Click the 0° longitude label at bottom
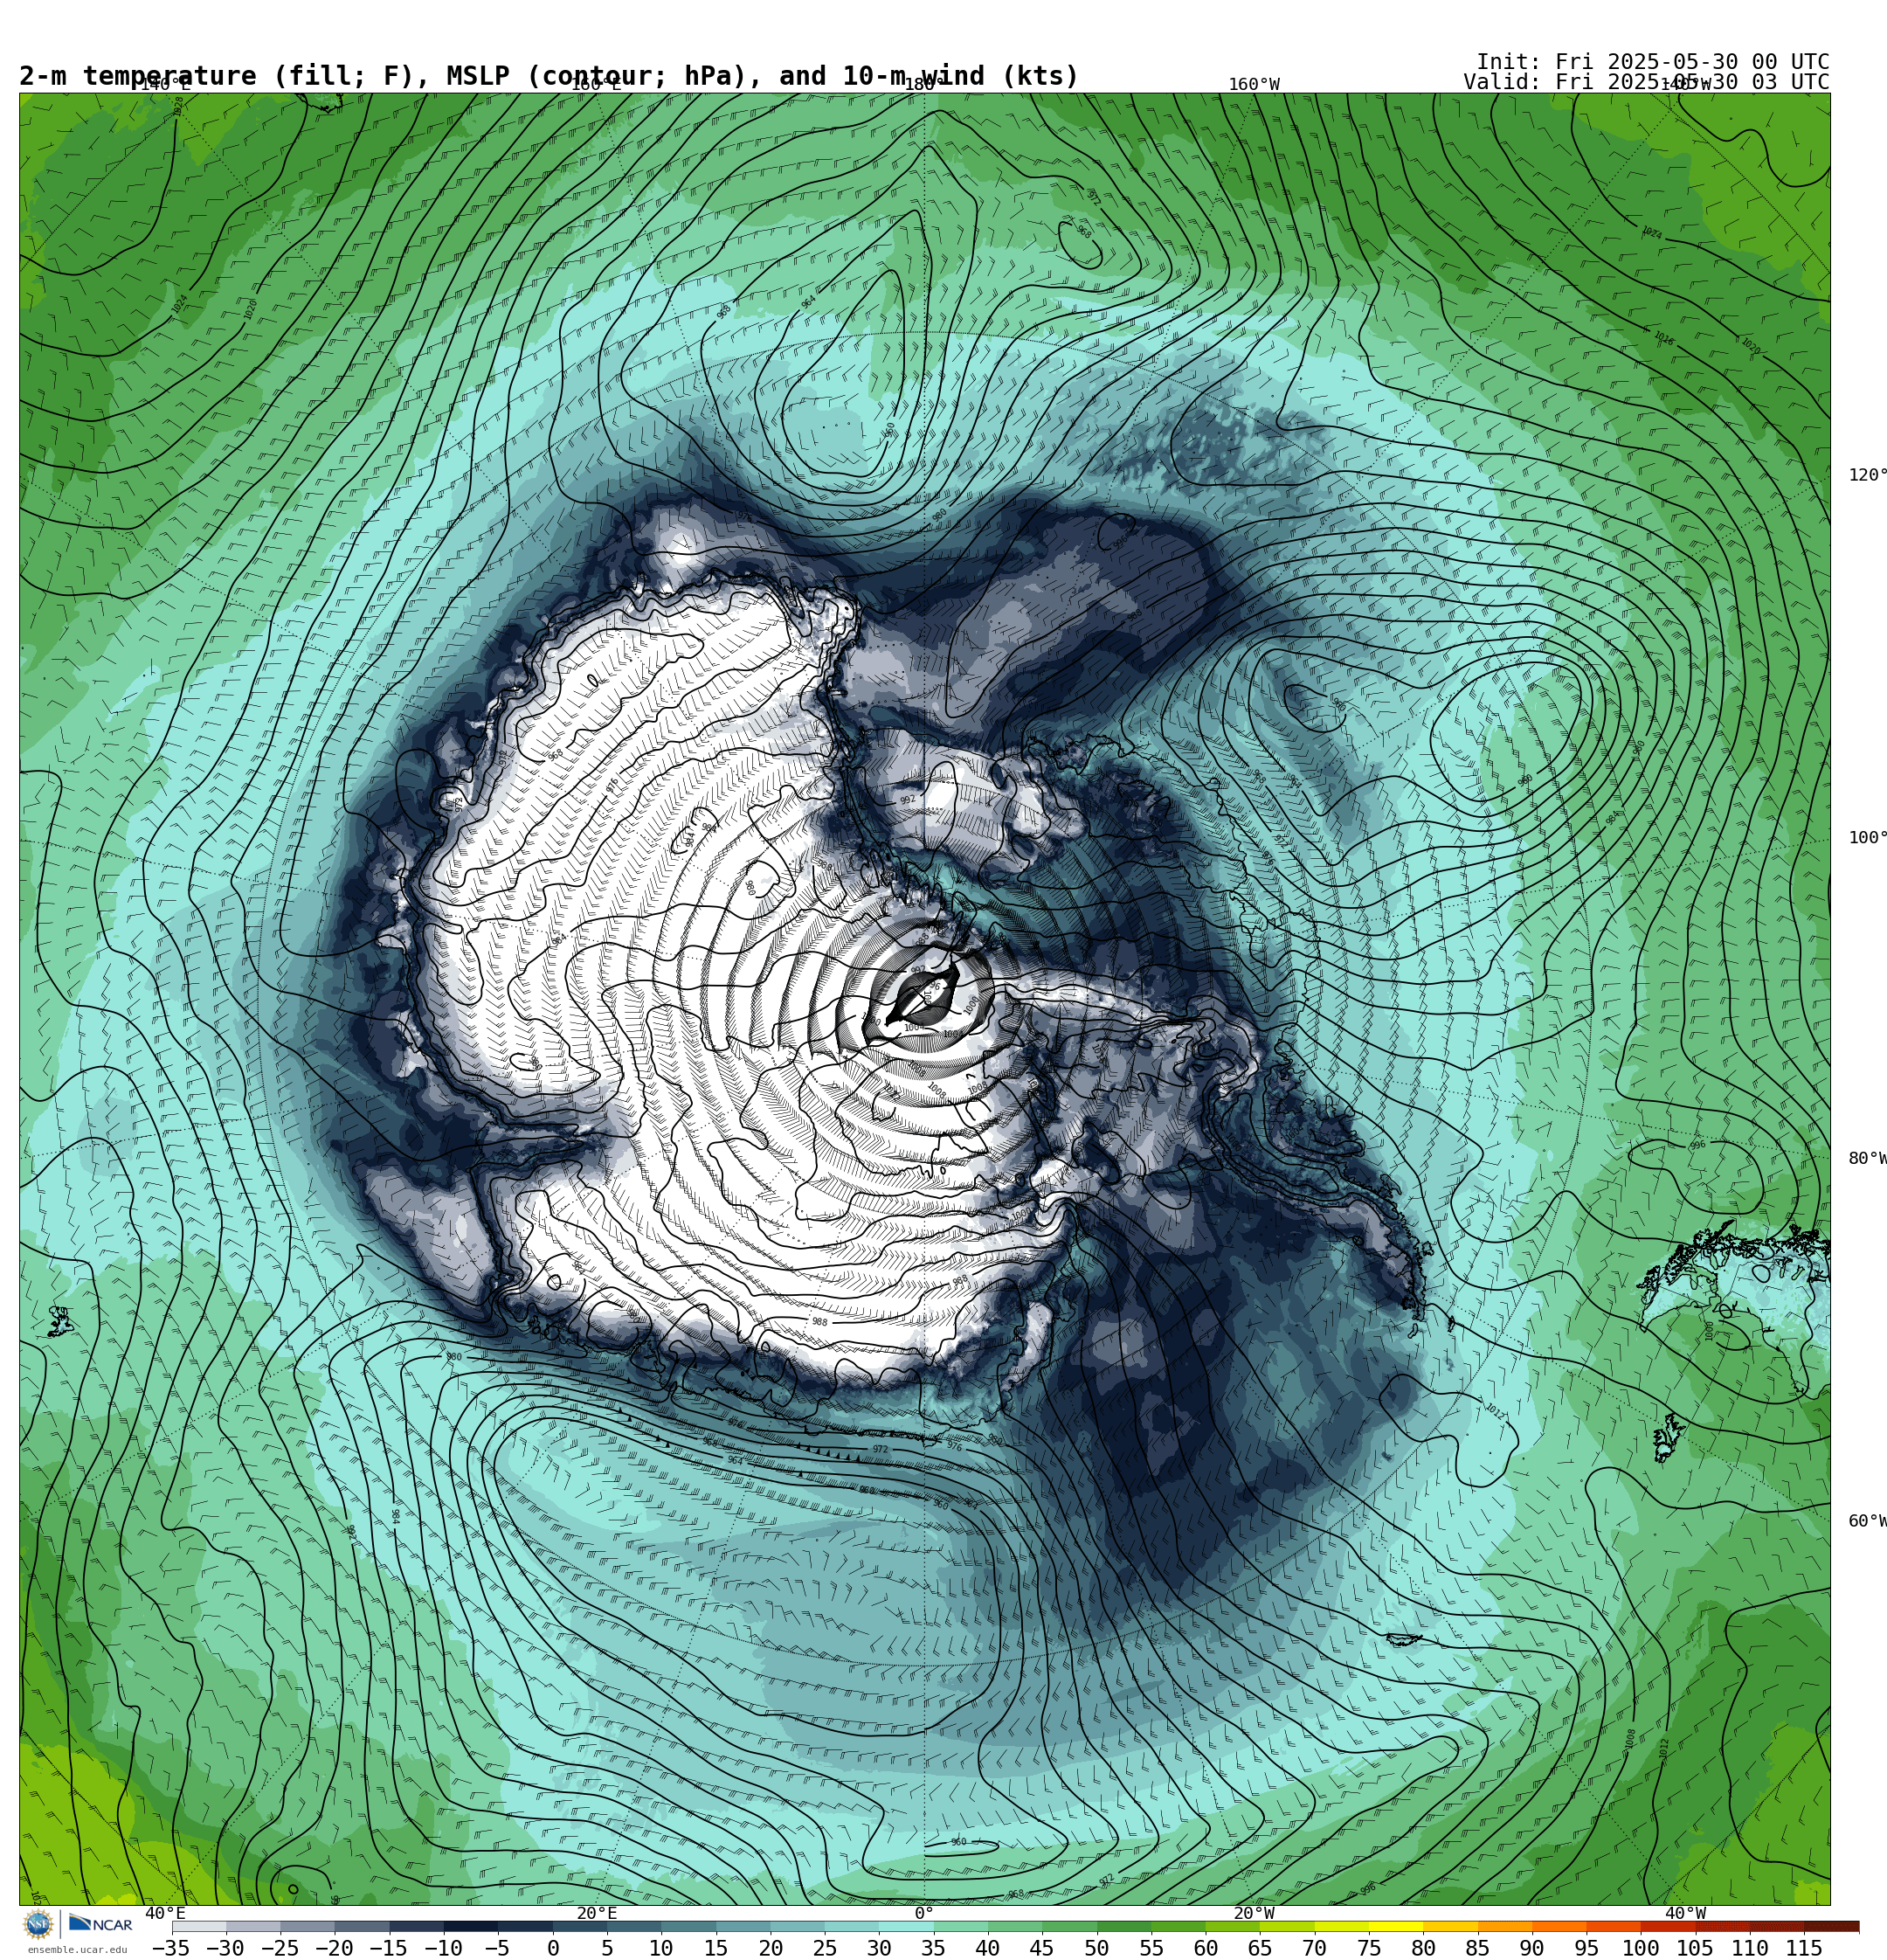Image resolution: width=1887 pixels, height=1960 pixels. [924, 1913]
